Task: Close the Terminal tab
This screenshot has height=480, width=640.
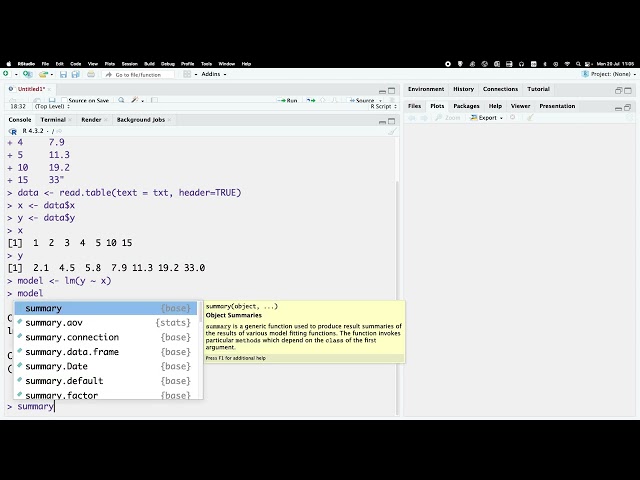Action: coord(70,120)
